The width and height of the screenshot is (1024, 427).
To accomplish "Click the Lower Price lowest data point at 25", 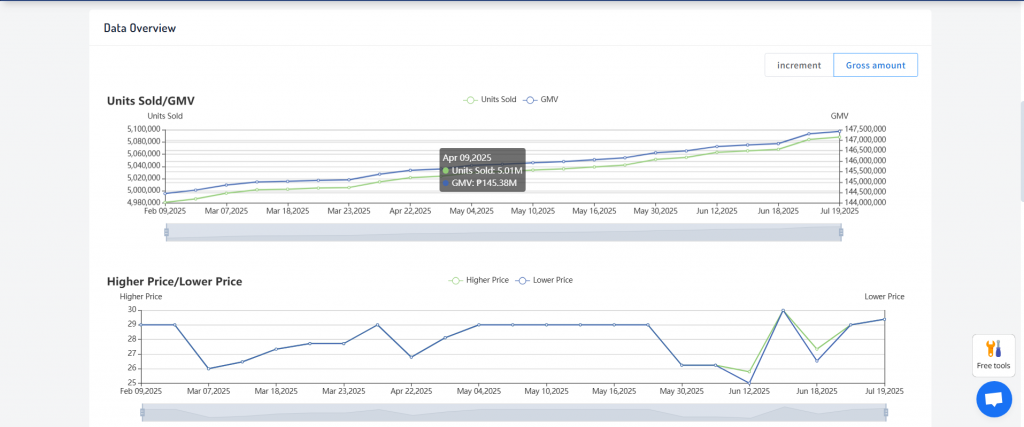I will [749, 383].
